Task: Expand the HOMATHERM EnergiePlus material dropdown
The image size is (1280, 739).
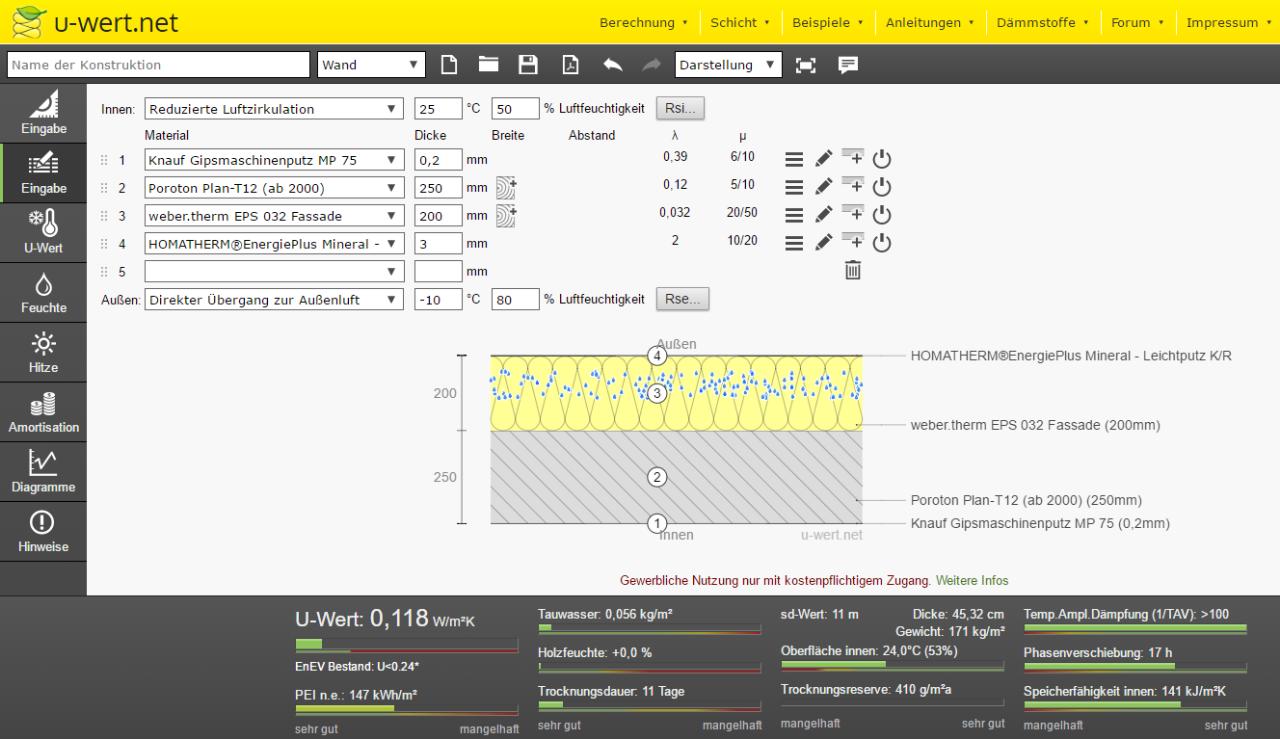Action: click(274, 243)
